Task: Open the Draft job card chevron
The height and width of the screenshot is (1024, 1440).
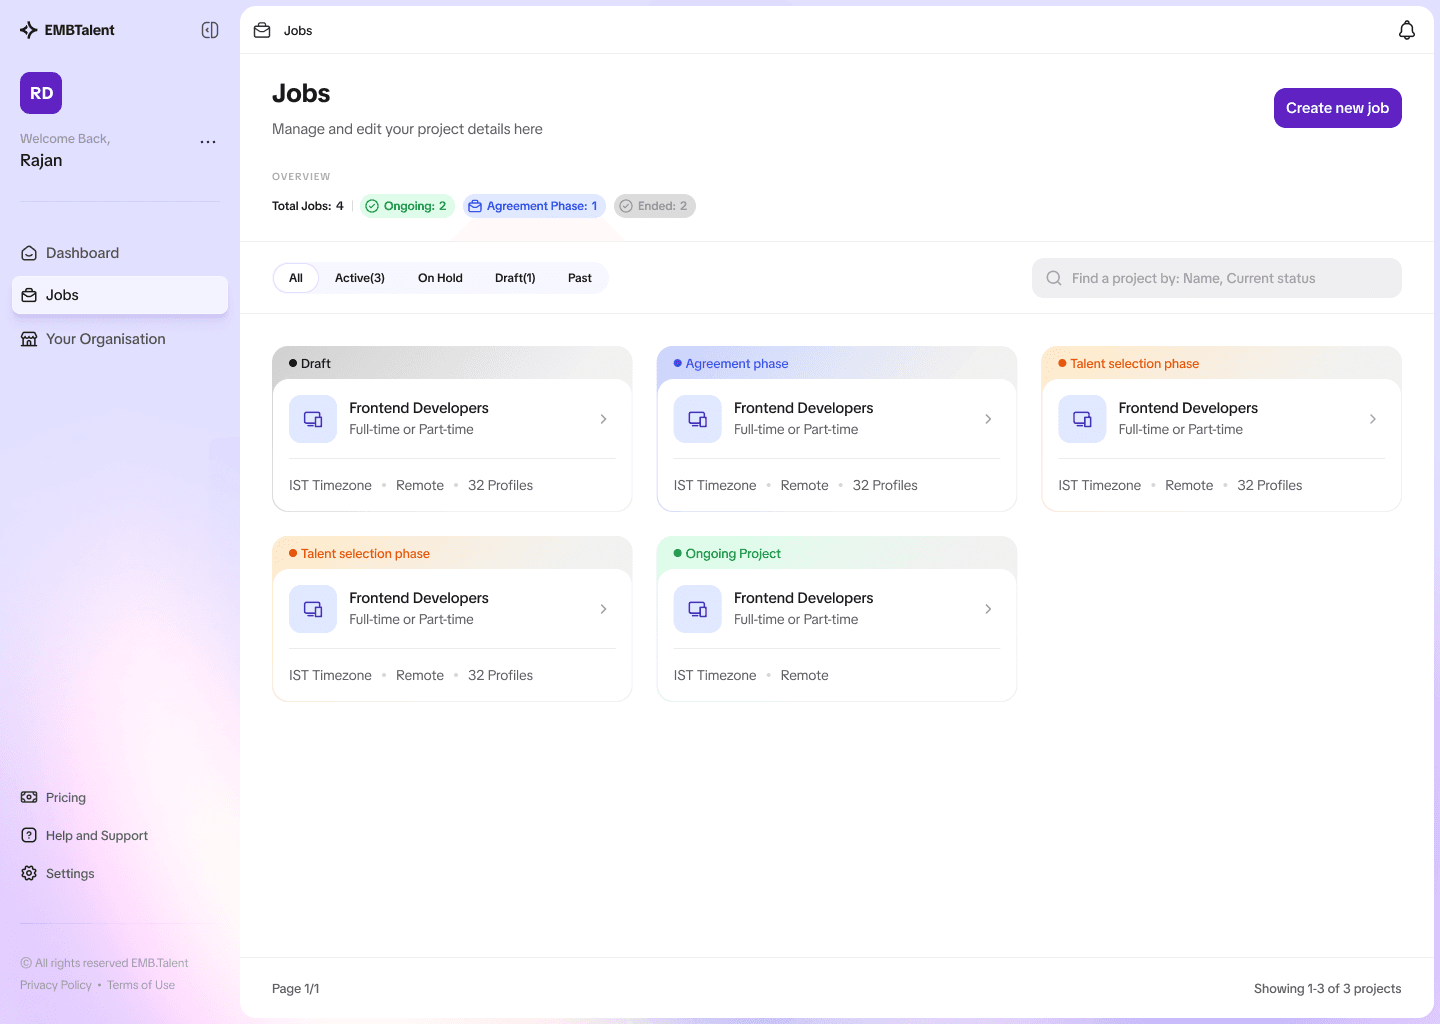Action: (x=603, y=419)
